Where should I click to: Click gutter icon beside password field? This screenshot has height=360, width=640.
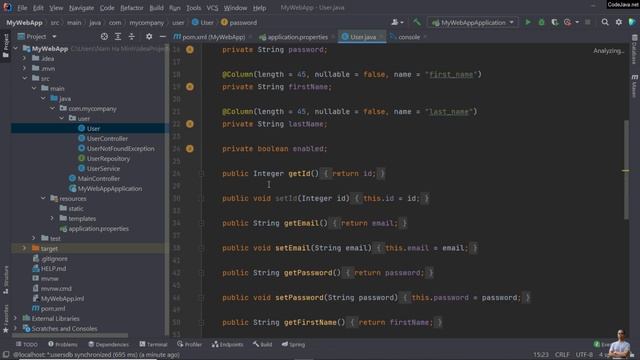point(190,49)
